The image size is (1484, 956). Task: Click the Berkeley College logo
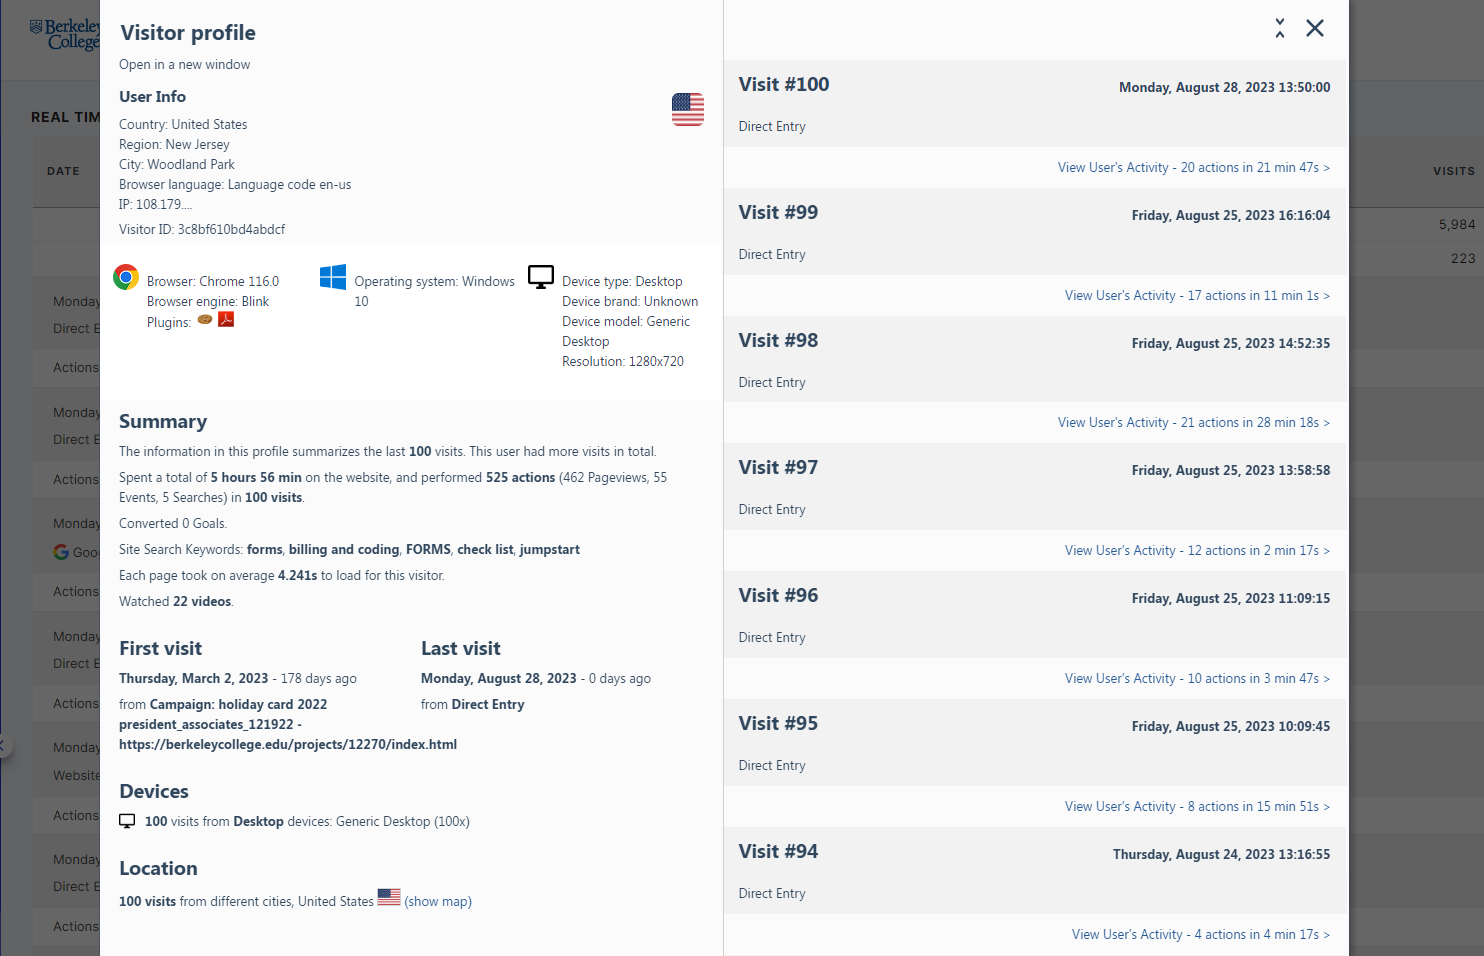pyautogui.click(x=66, y=34)
